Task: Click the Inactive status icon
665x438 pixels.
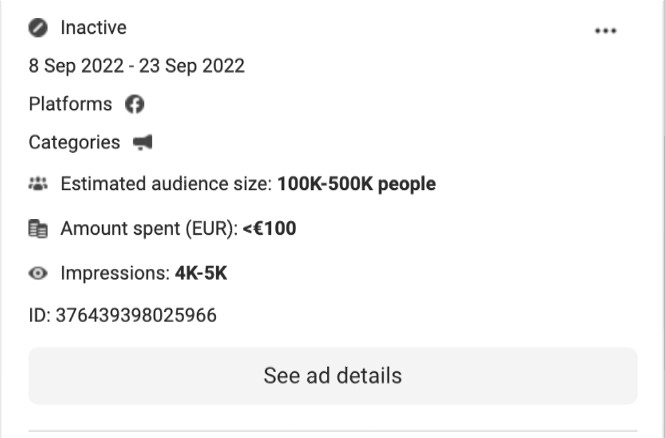Action: point(38,28)
